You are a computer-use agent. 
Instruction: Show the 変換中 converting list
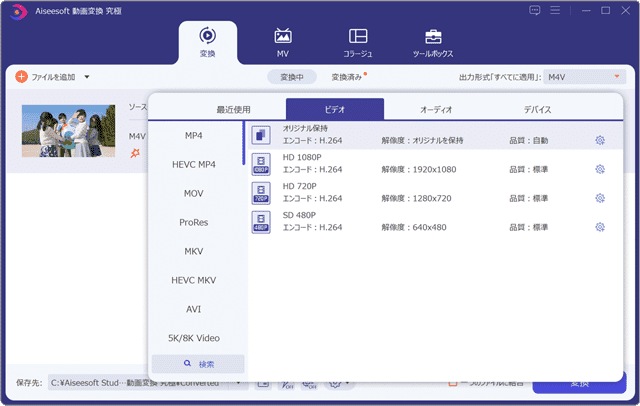click(x=292, y=77)
